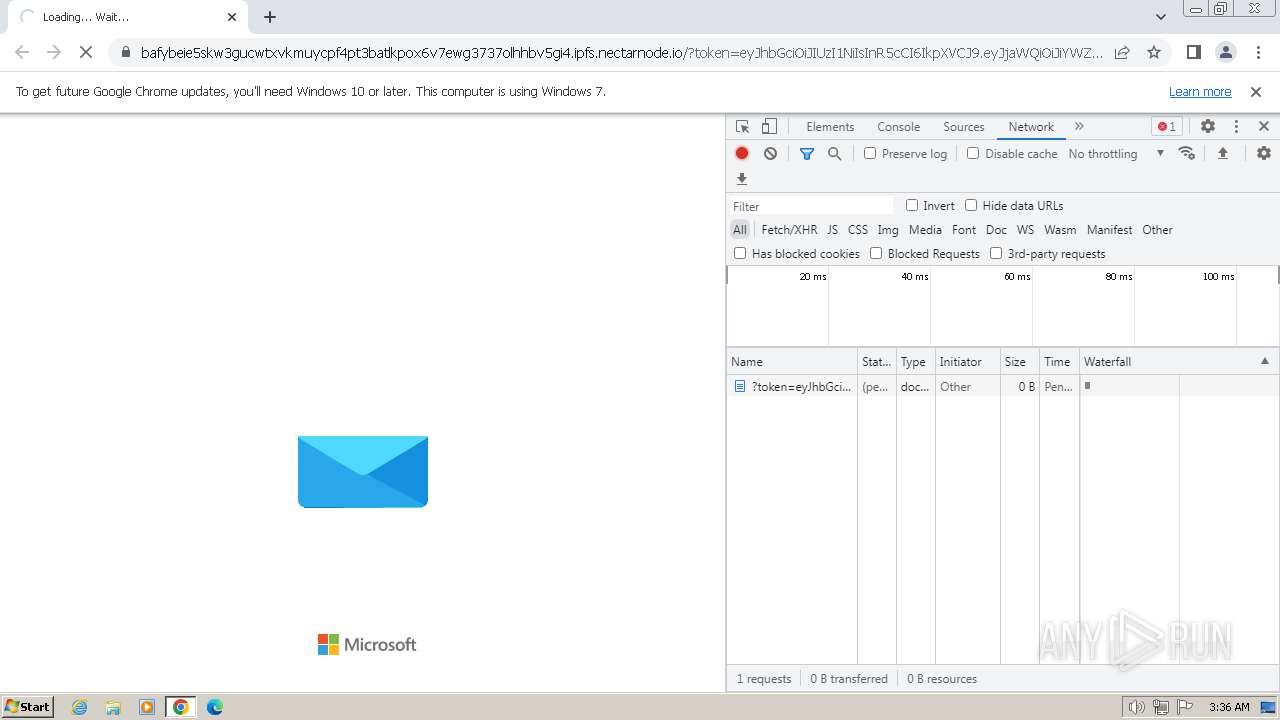Check 3rd-party requests

(x=996, y=253)
